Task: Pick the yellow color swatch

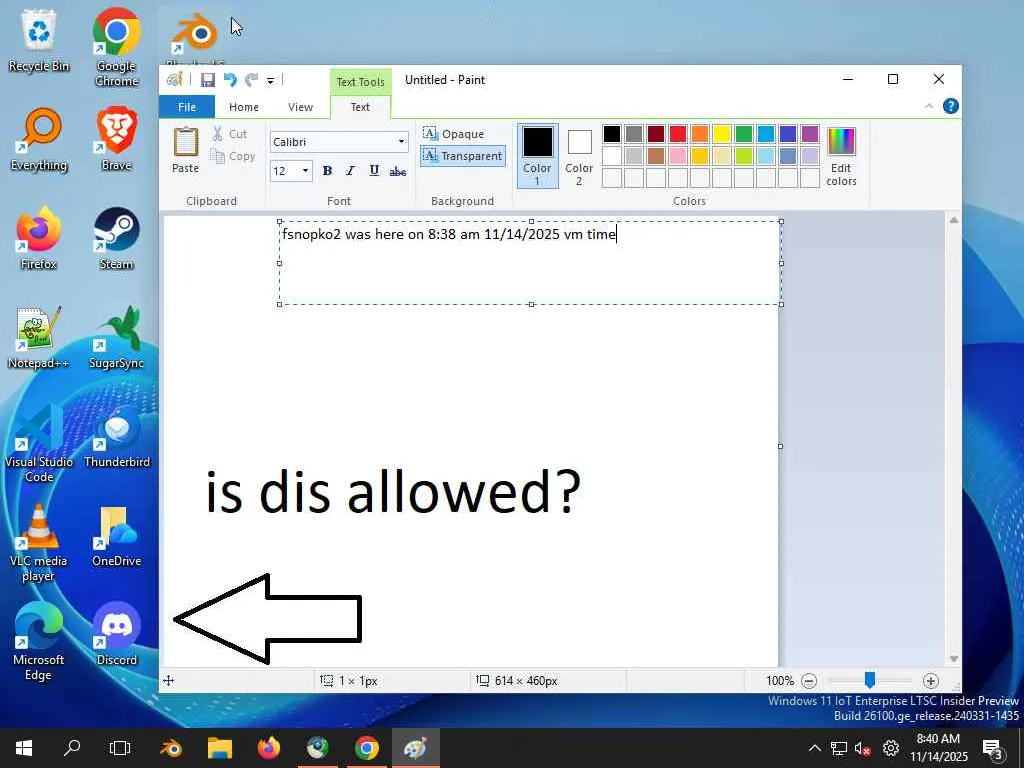Action: (x=722, y=134)
